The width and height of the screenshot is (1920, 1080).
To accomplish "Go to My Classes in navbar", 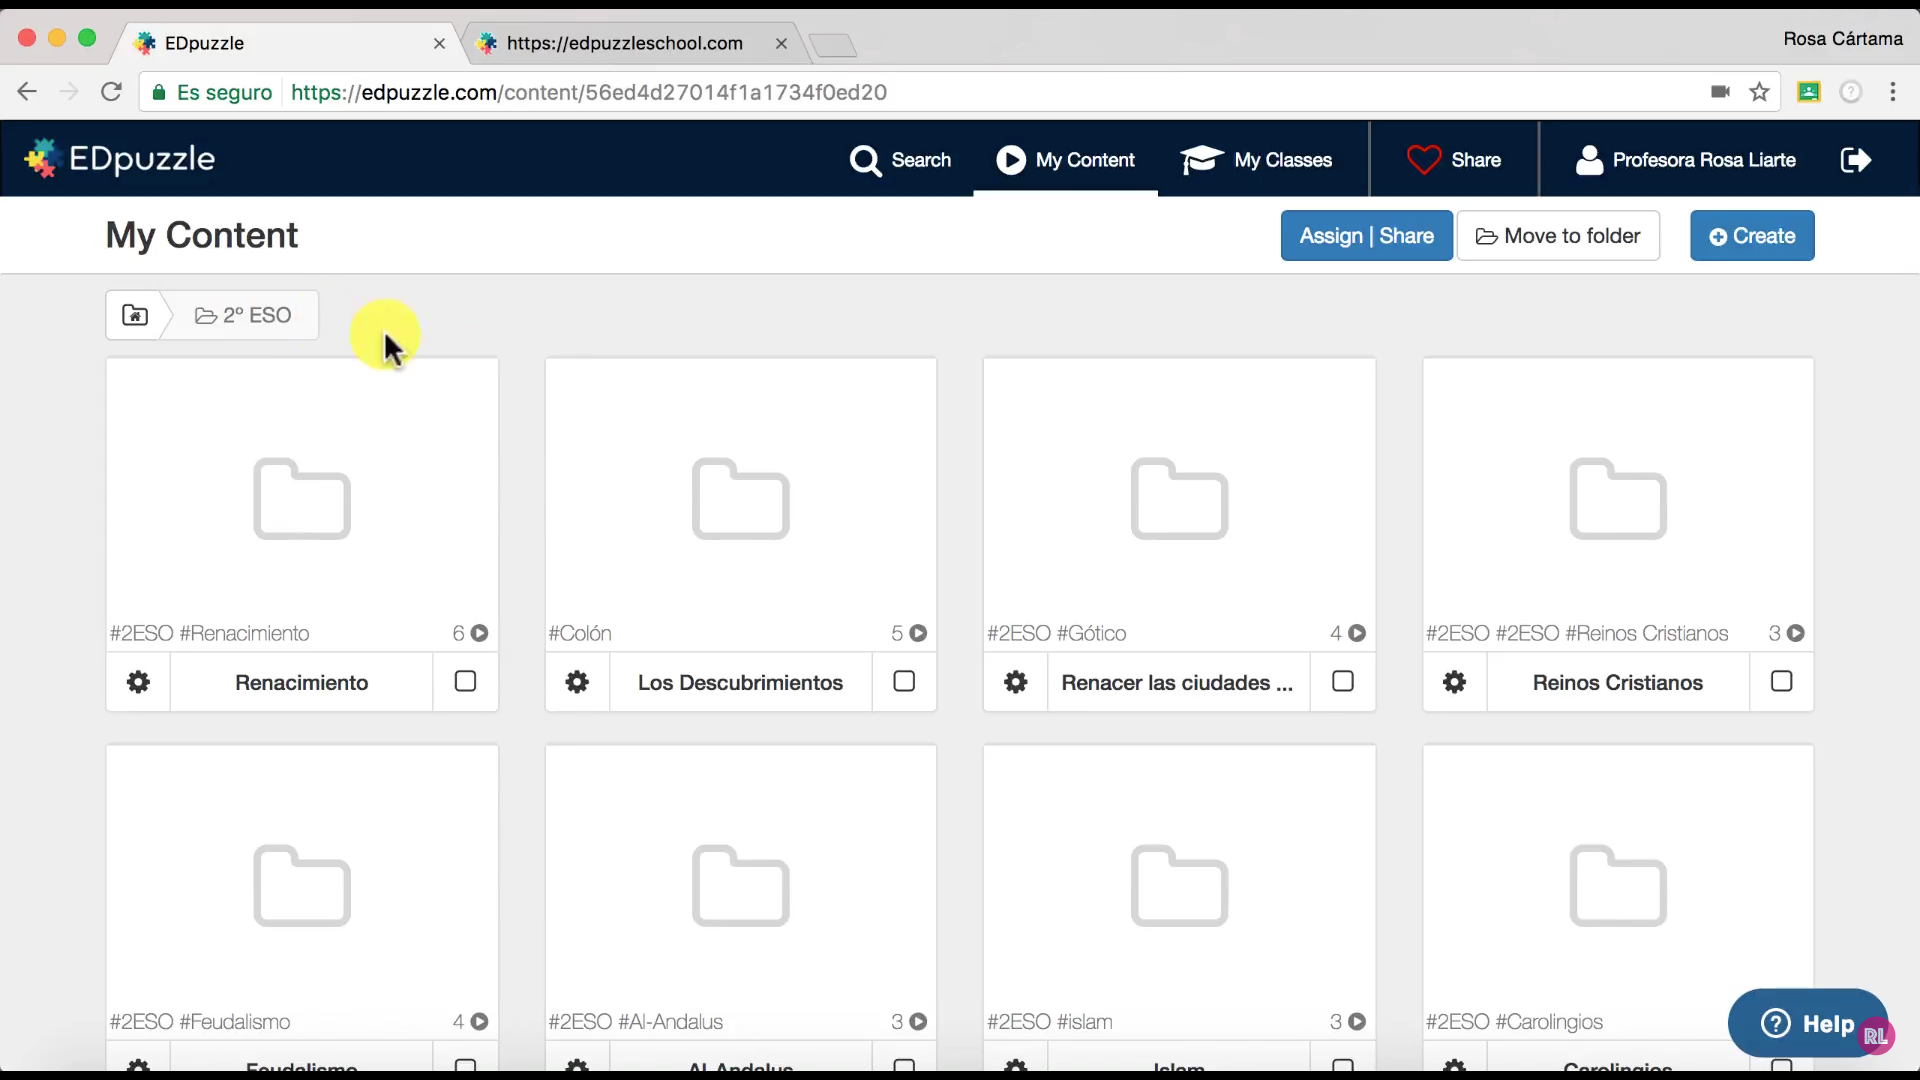I will pos(1257,160).
